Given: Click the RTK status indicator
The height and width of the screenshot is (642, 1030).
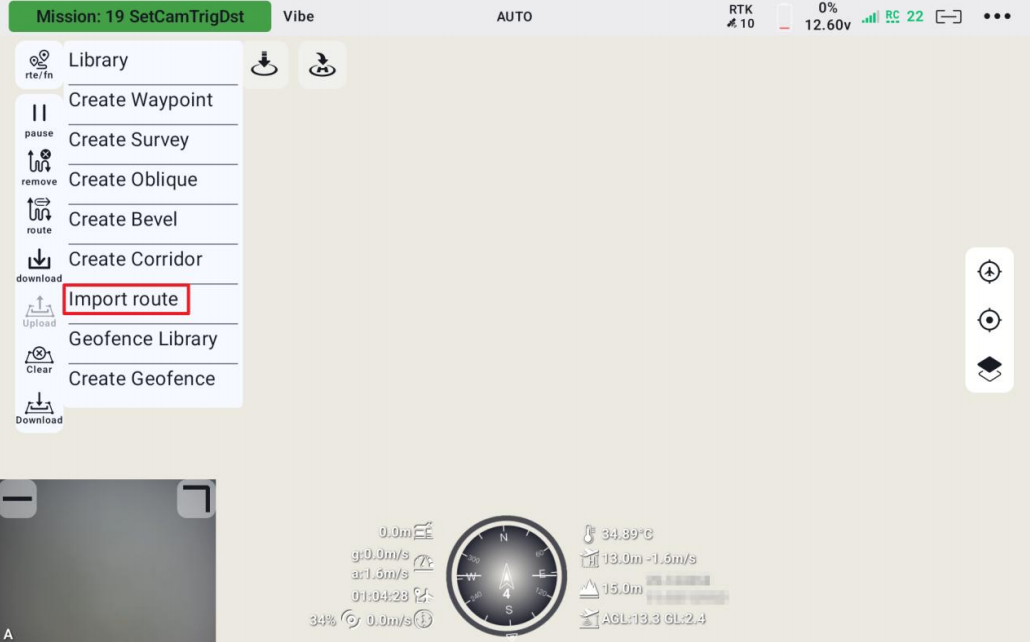Looking at the screenshot, I should [x=741, y=17].
